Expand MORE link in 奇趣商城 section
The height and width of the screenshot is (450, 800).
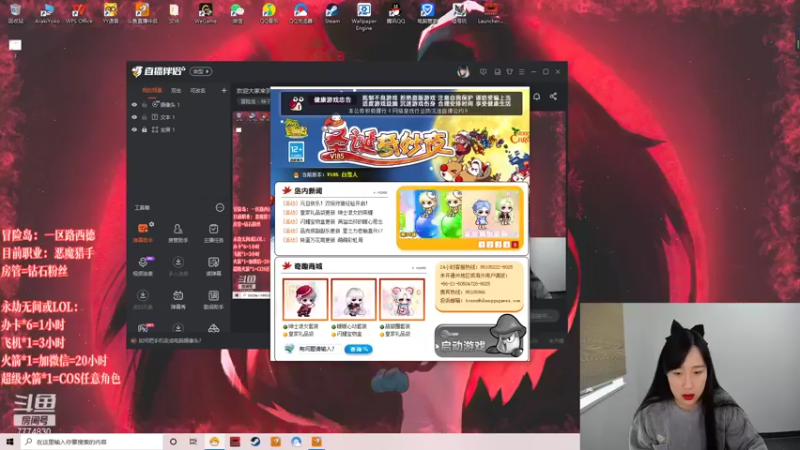click(x=418, y=268)
